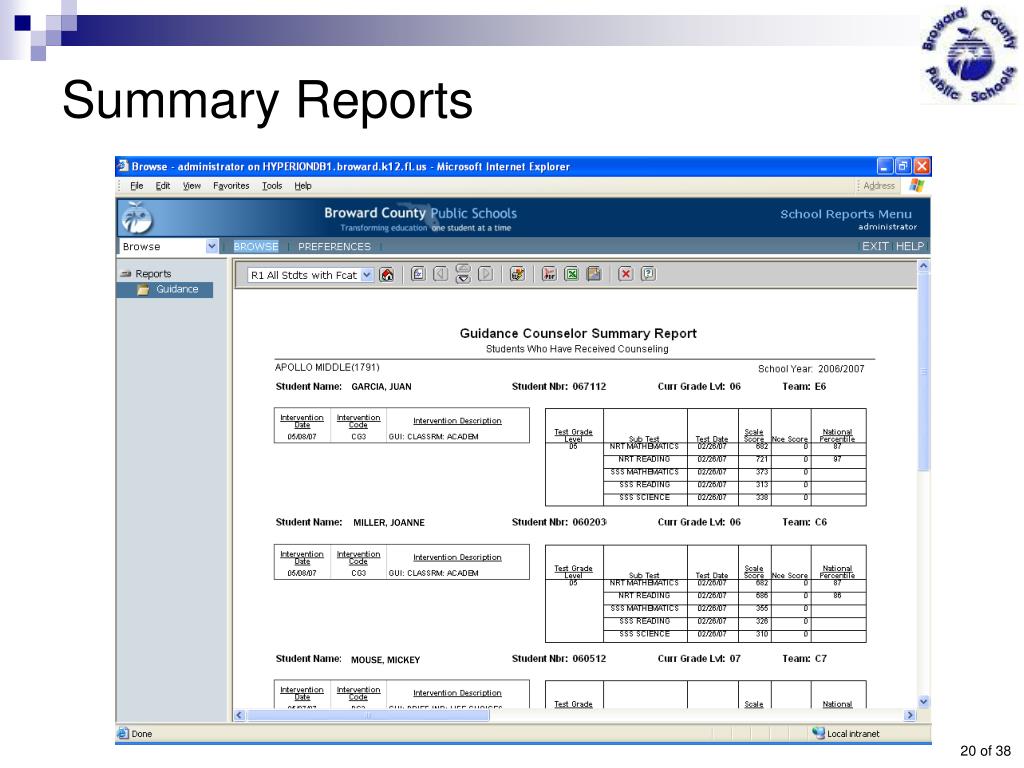Click School Year 2006/2007 text
The image size is (1024, 768).
811,368
